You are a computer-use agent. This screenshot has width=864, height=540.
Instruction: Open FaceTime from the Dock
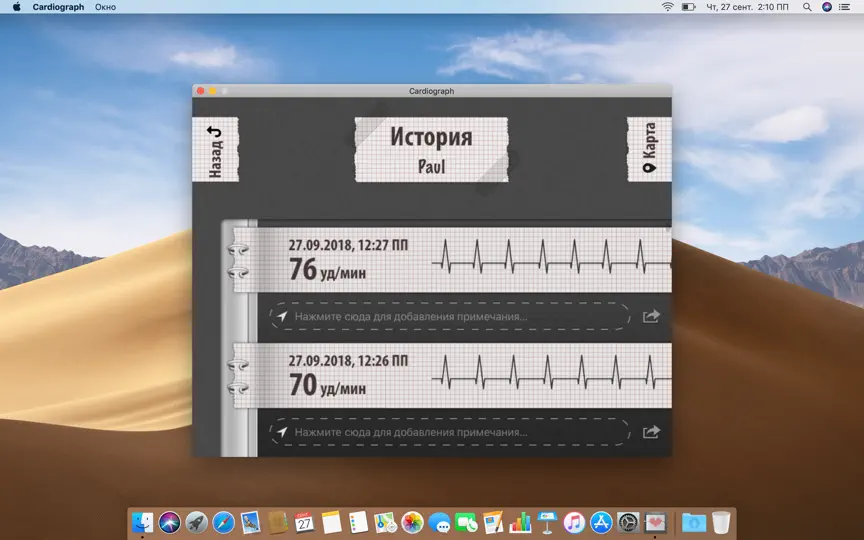pyautogui.click(x=466, y=521)
